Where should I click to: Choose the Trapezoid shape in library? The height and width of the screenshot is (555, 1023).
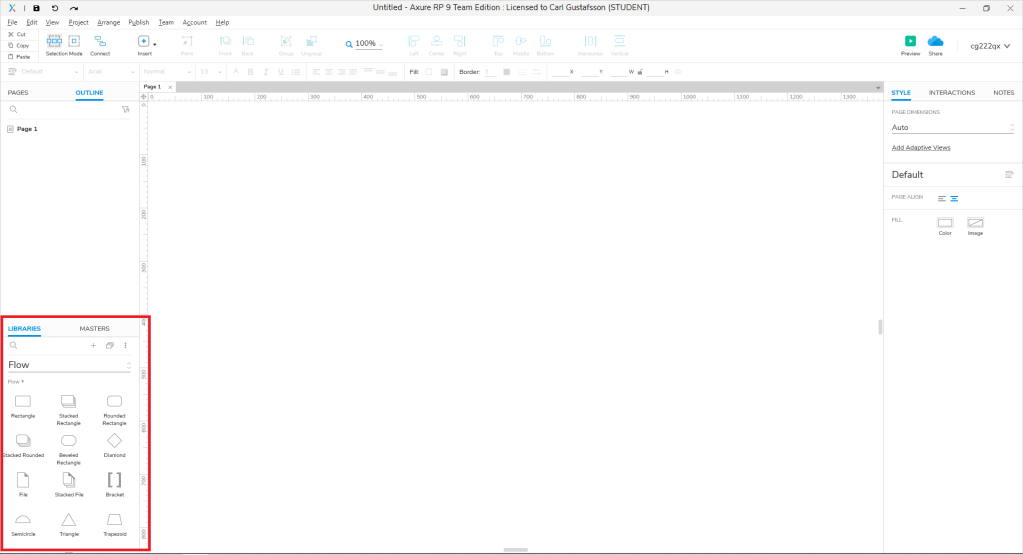114,519
